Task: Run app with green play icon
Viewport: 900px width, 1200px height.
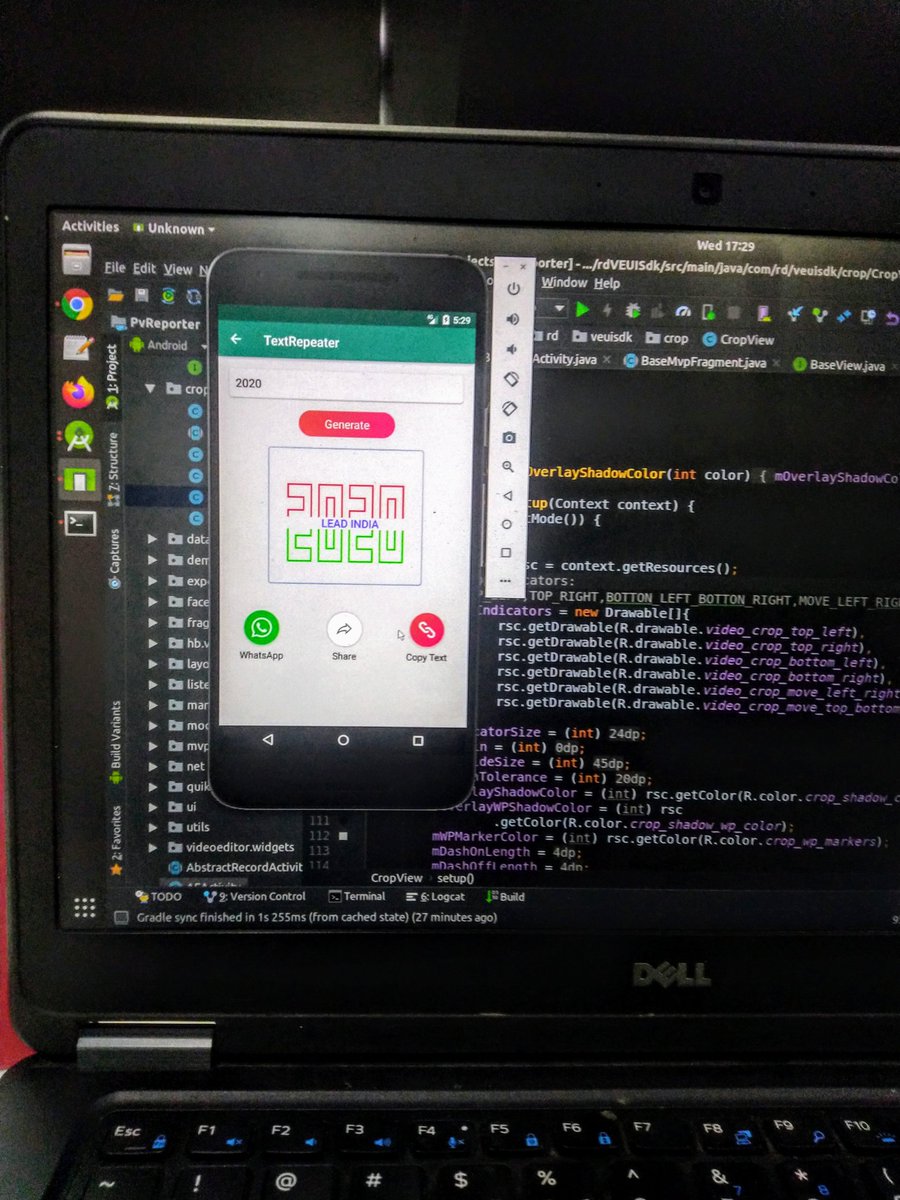Action: (x=582, y=311)
